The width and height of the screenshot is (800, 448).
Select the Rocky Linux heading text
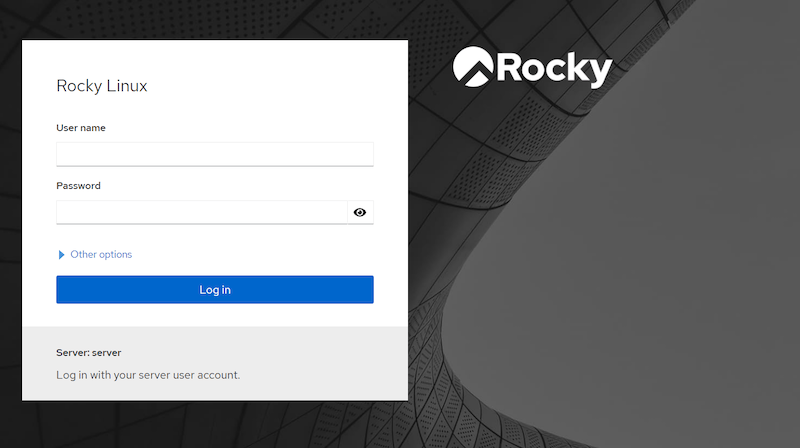pos(102,86)
